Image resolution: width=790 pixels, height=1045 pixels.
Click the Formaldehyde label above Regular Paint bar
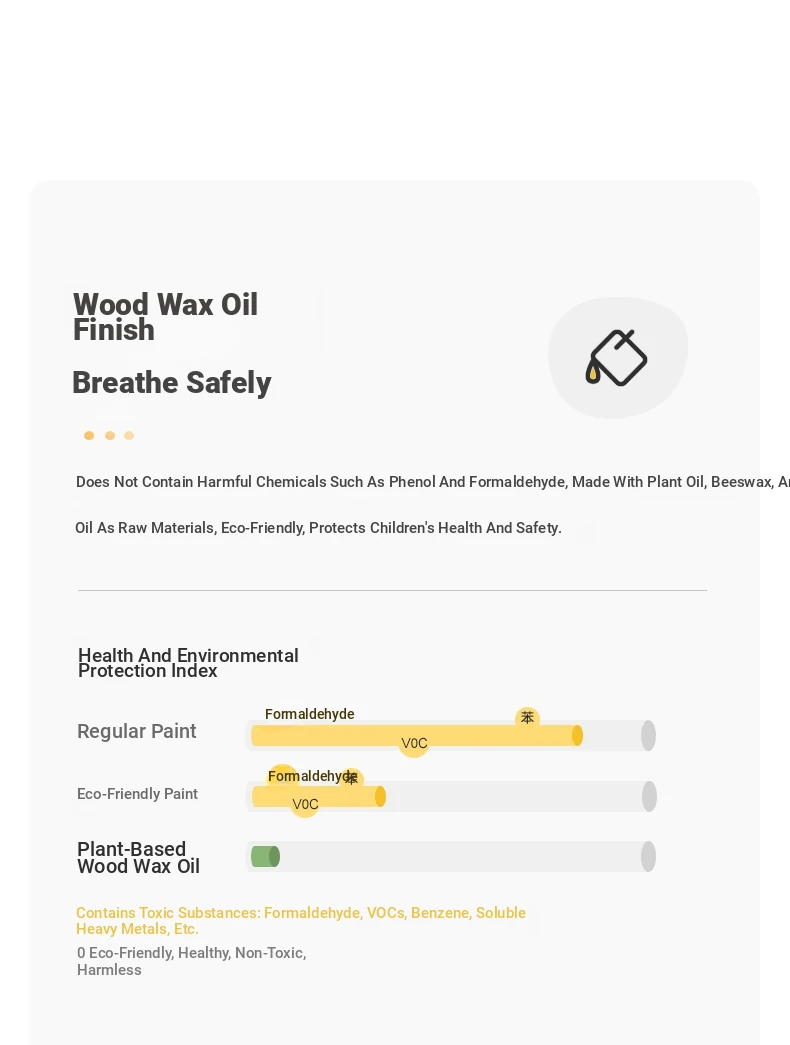click(309, 714)
